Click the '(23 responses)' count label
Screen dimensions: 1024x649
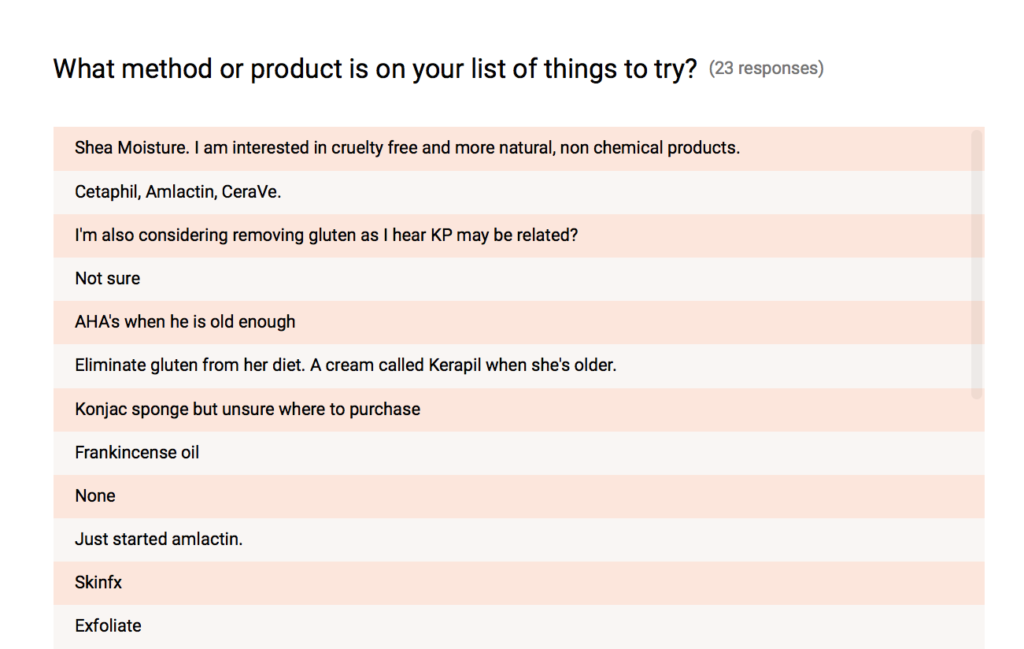[x=766, y=69]
